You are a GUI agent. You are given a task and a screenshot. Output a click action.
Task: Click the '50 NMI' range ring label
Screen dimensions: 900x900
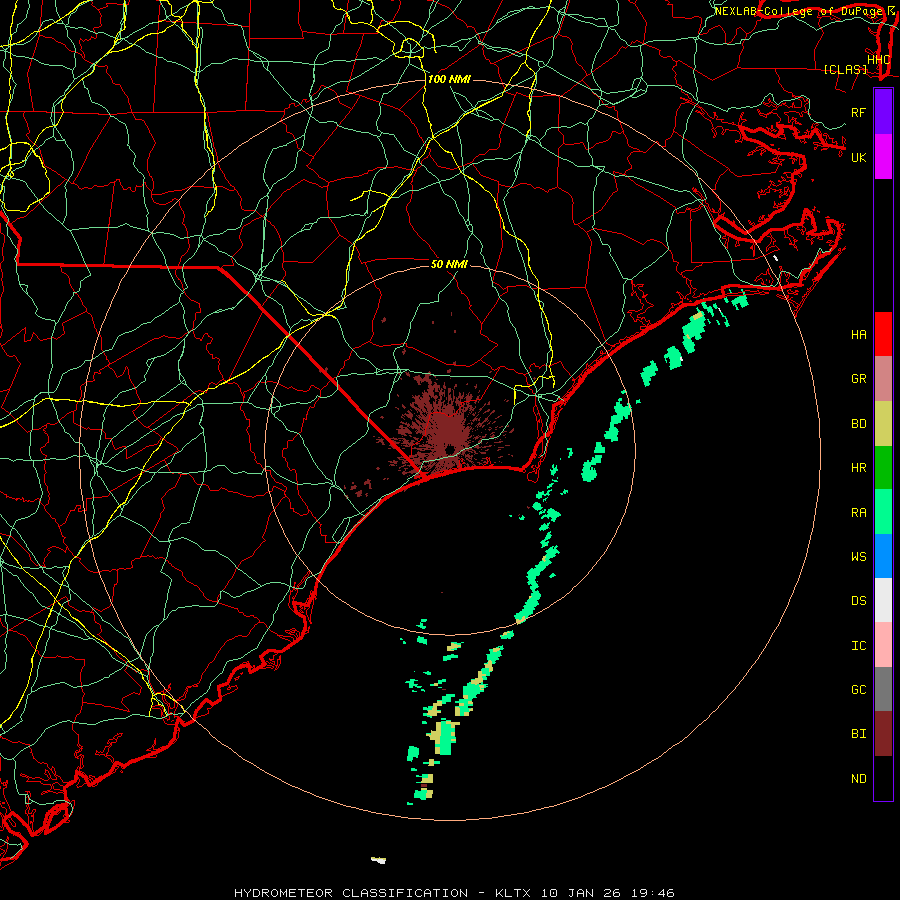tap(449, 264)
